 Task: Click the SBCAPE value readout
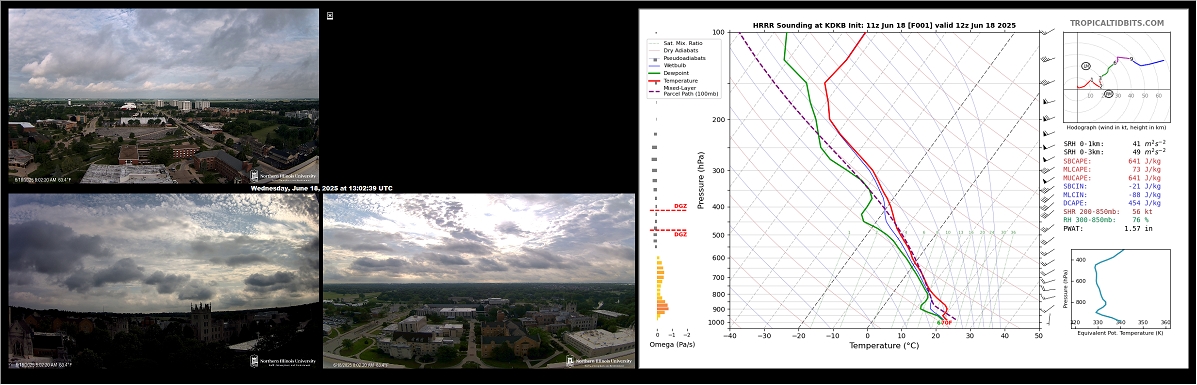tap(1112, 162)
